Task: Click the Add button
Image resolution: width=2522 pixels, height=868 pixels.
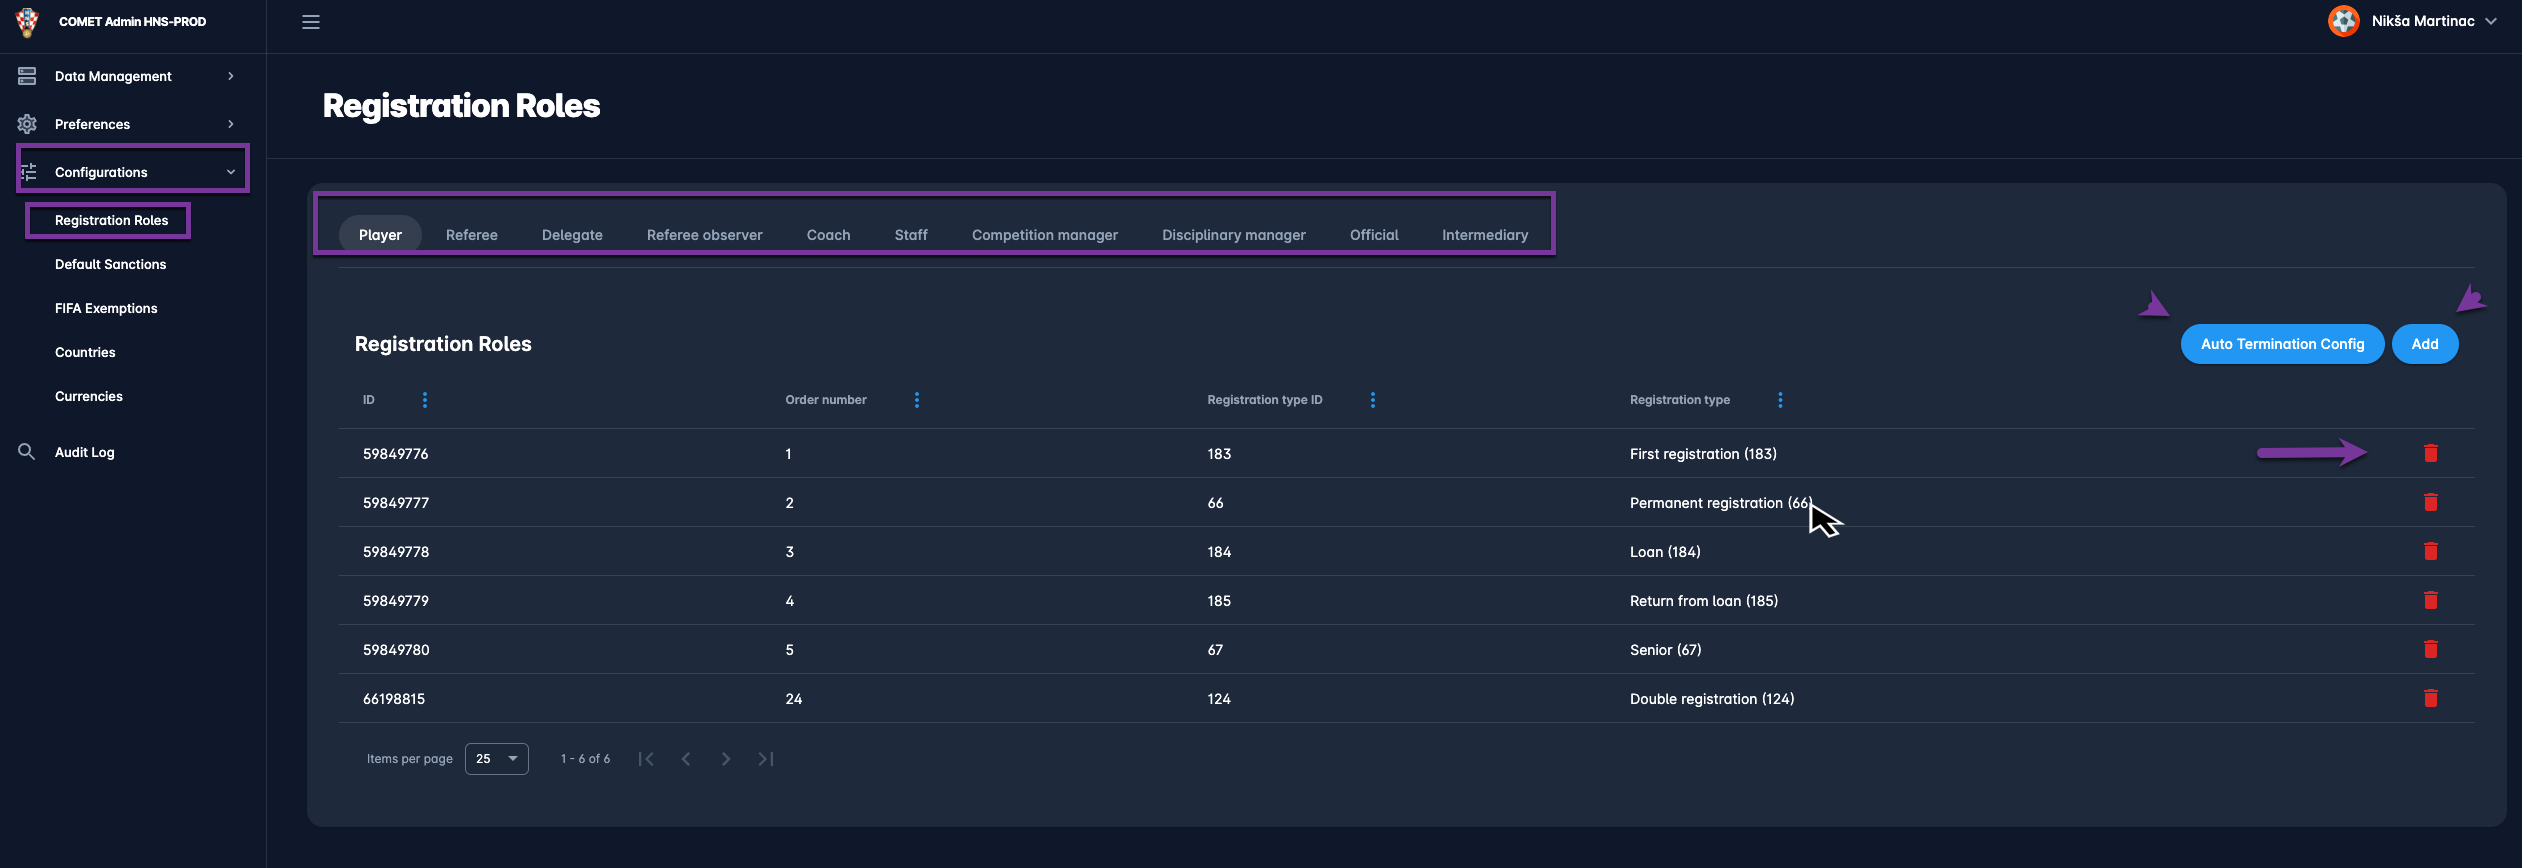Action: 2424,344
